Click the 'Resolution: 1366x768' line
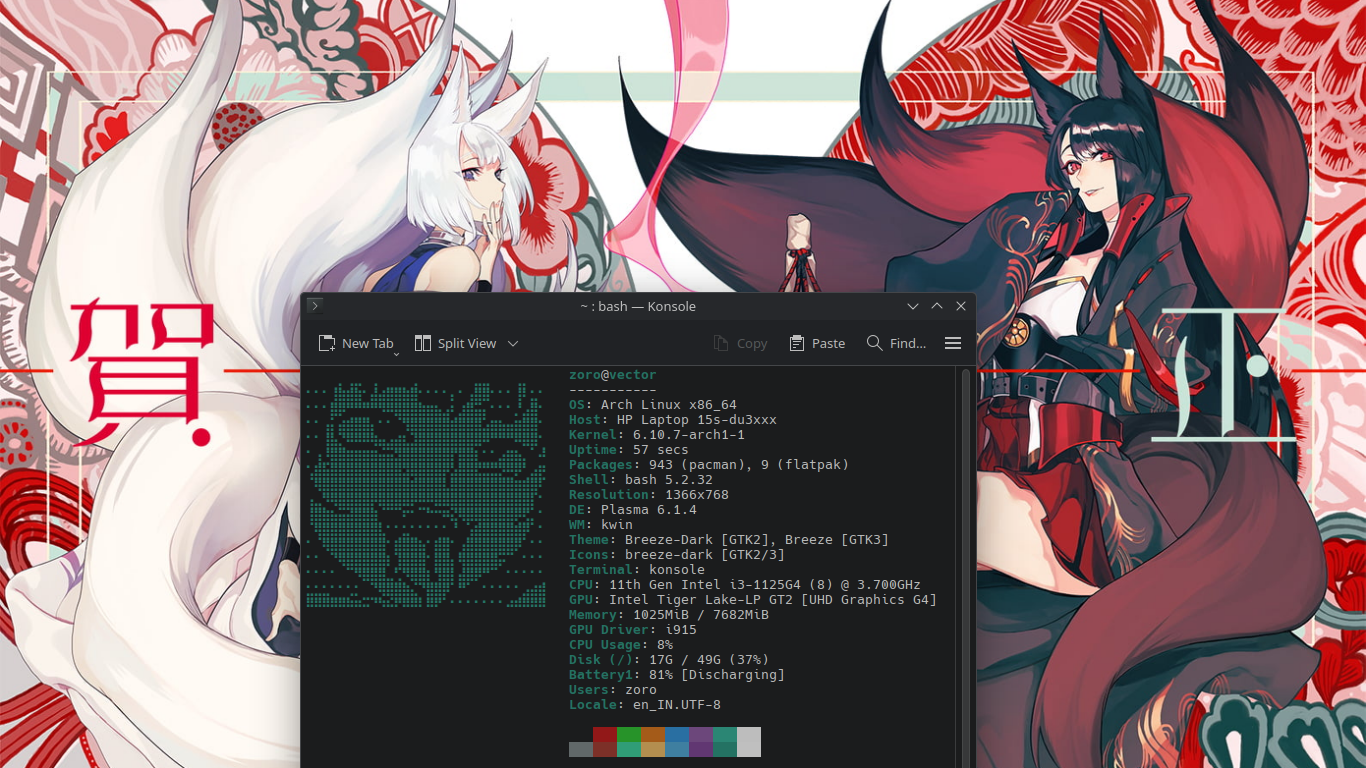 649,495
